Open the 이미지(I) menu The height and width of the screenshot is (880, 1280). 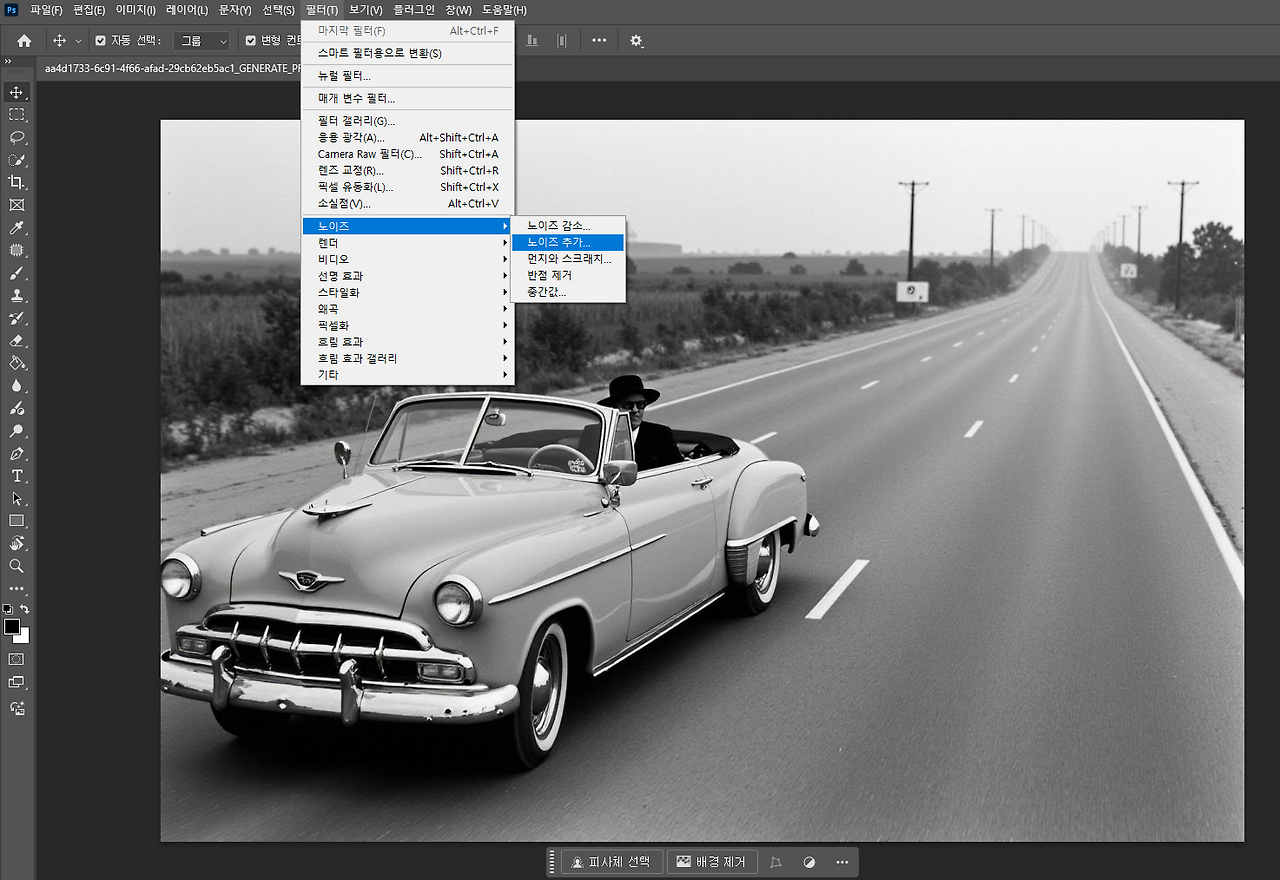pos(135,10)
